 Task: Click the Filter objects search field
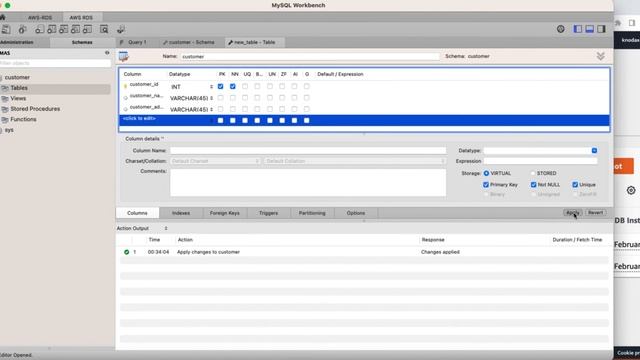click(x=55, y=63)
